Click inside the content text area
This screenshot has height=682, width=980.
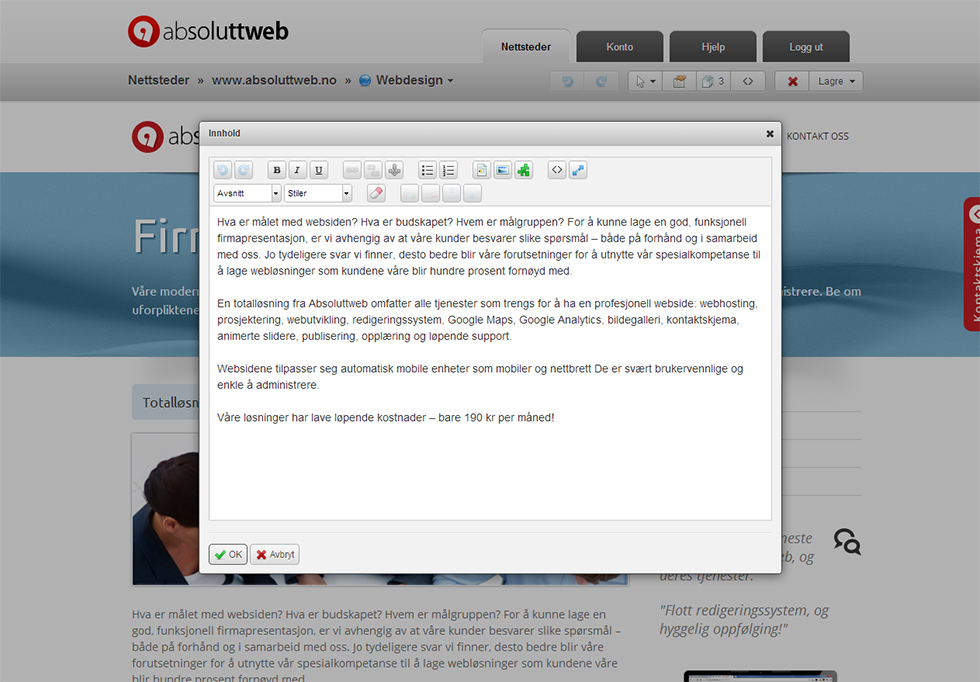pyautogui.click(x=491, y=363)
